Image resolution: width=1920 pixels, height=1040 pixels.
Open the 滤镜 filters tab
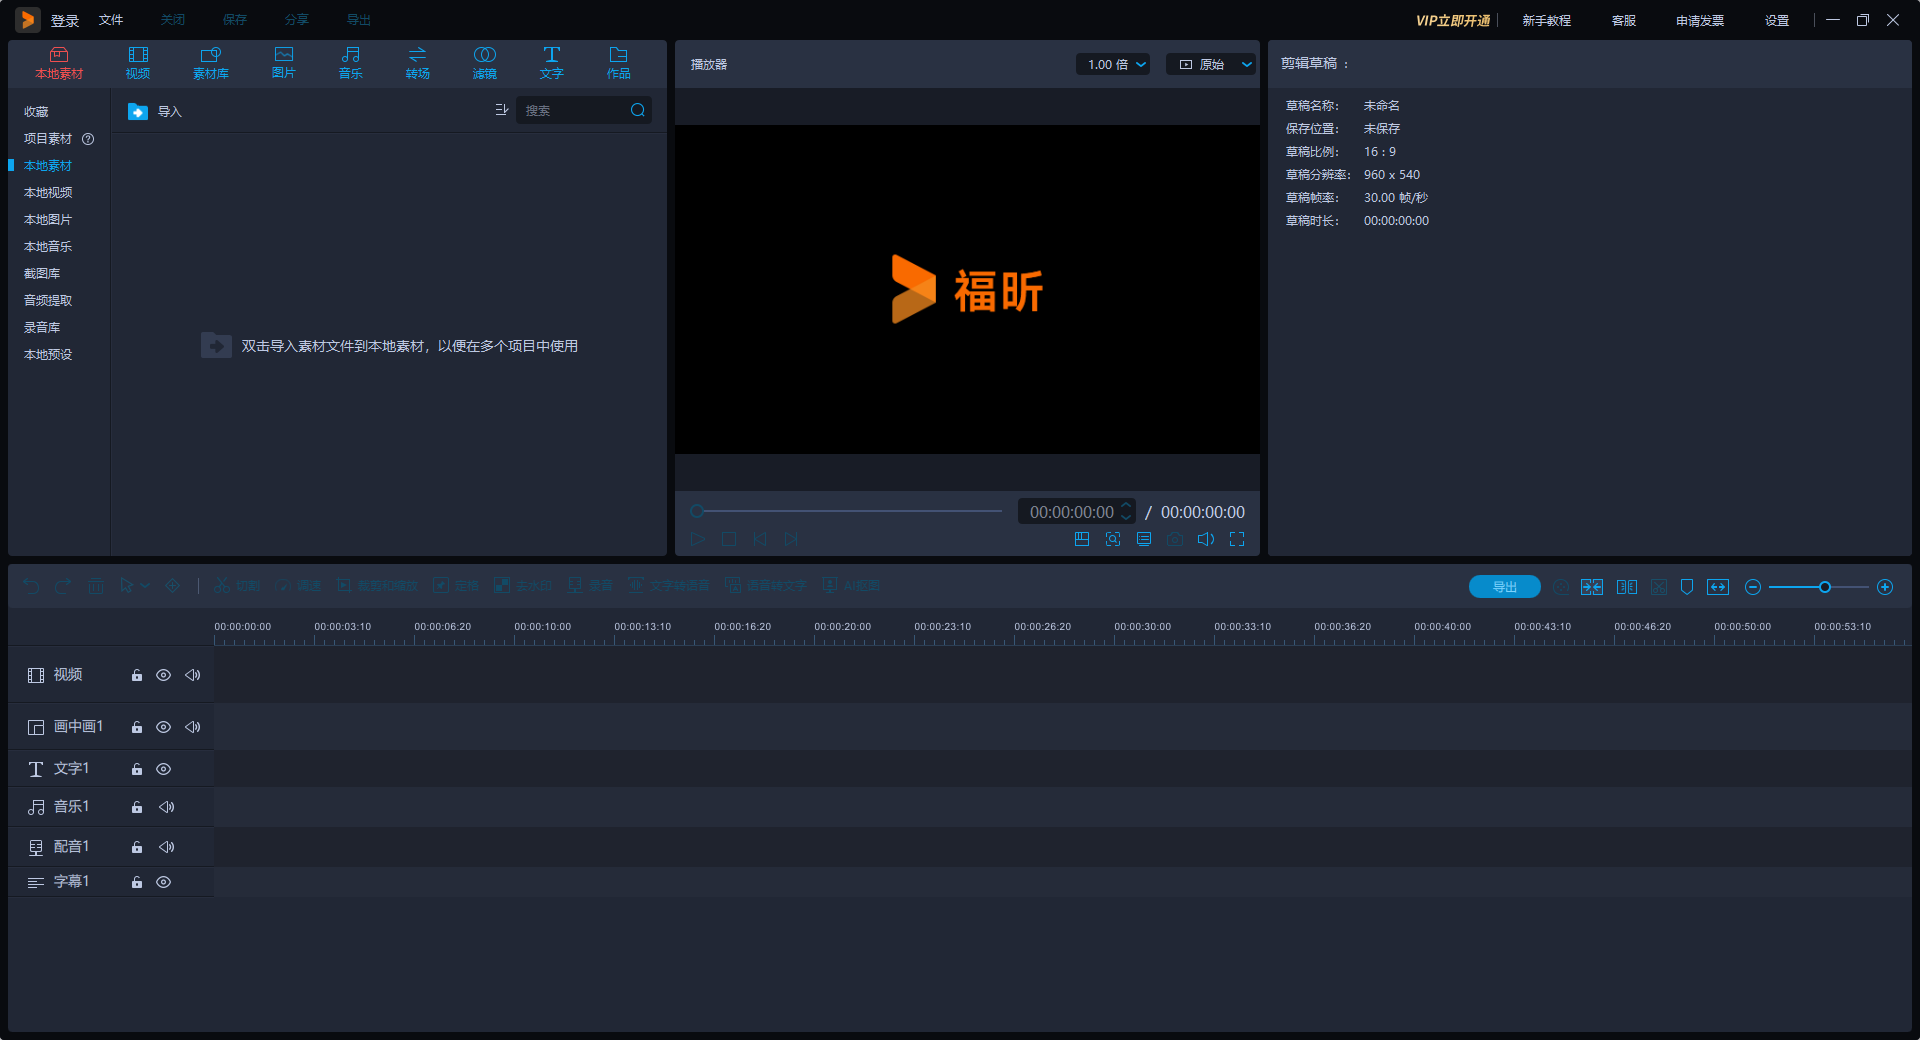coord(484,62)
